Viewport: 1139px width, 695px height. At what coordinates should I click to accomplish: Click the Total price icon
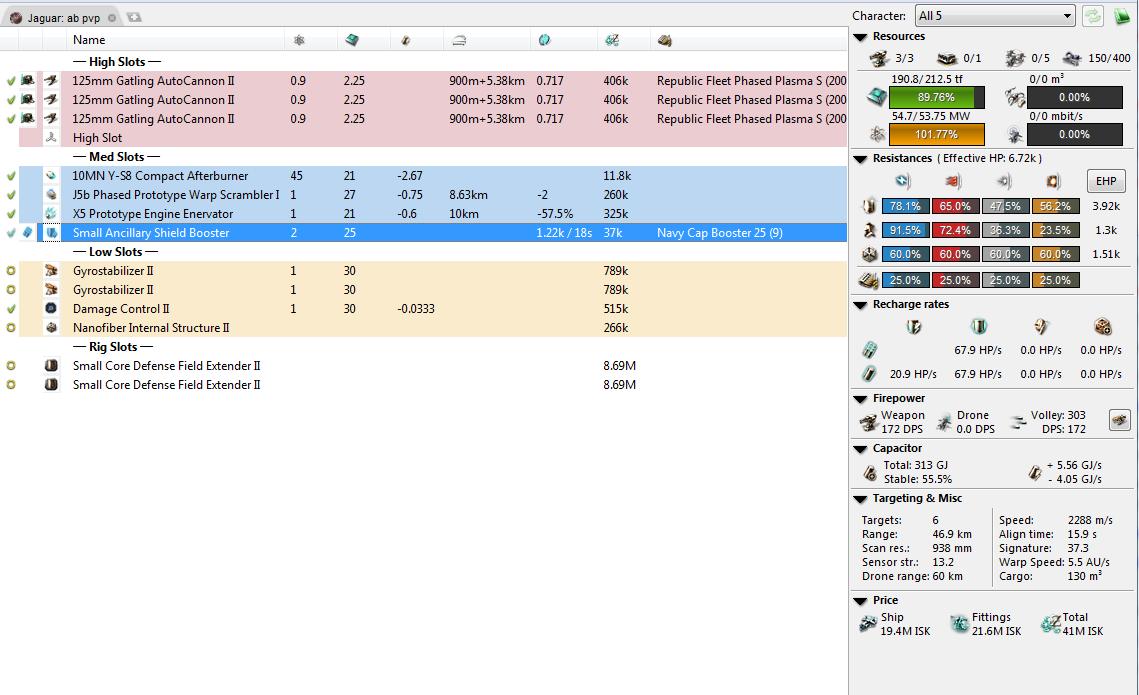[x=1050, y=623]
